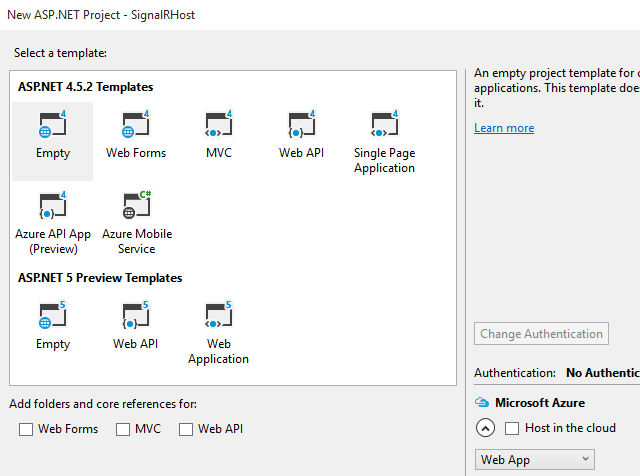Select the ASP.NET 5 Web API template icon
Viewport: 640px width, 476px height.
(x=136, y=315)
